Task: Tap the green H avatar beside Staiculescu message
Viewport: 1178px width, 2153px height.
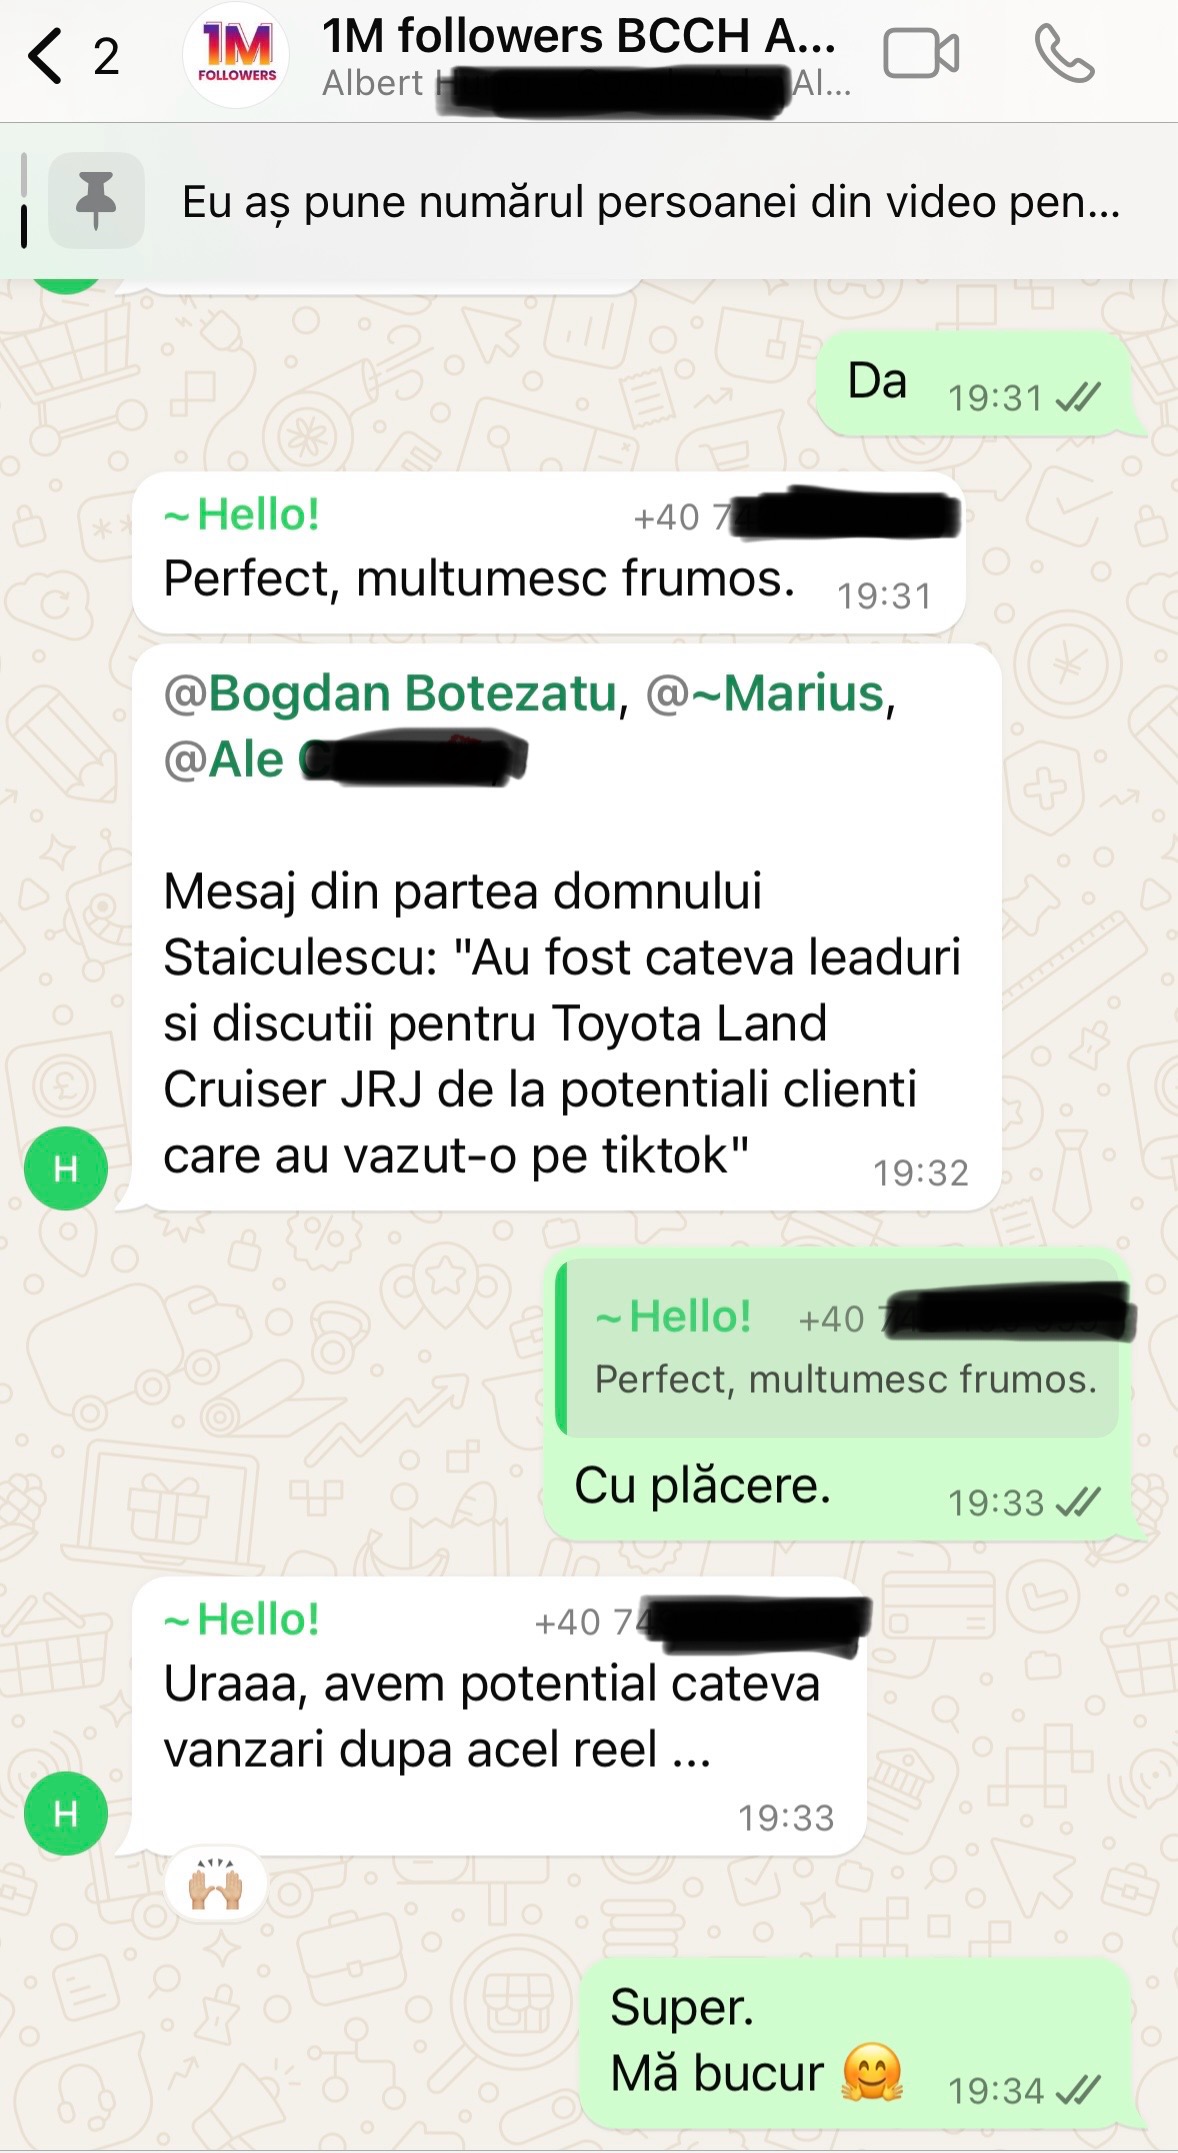Action: coord(66,1168)
